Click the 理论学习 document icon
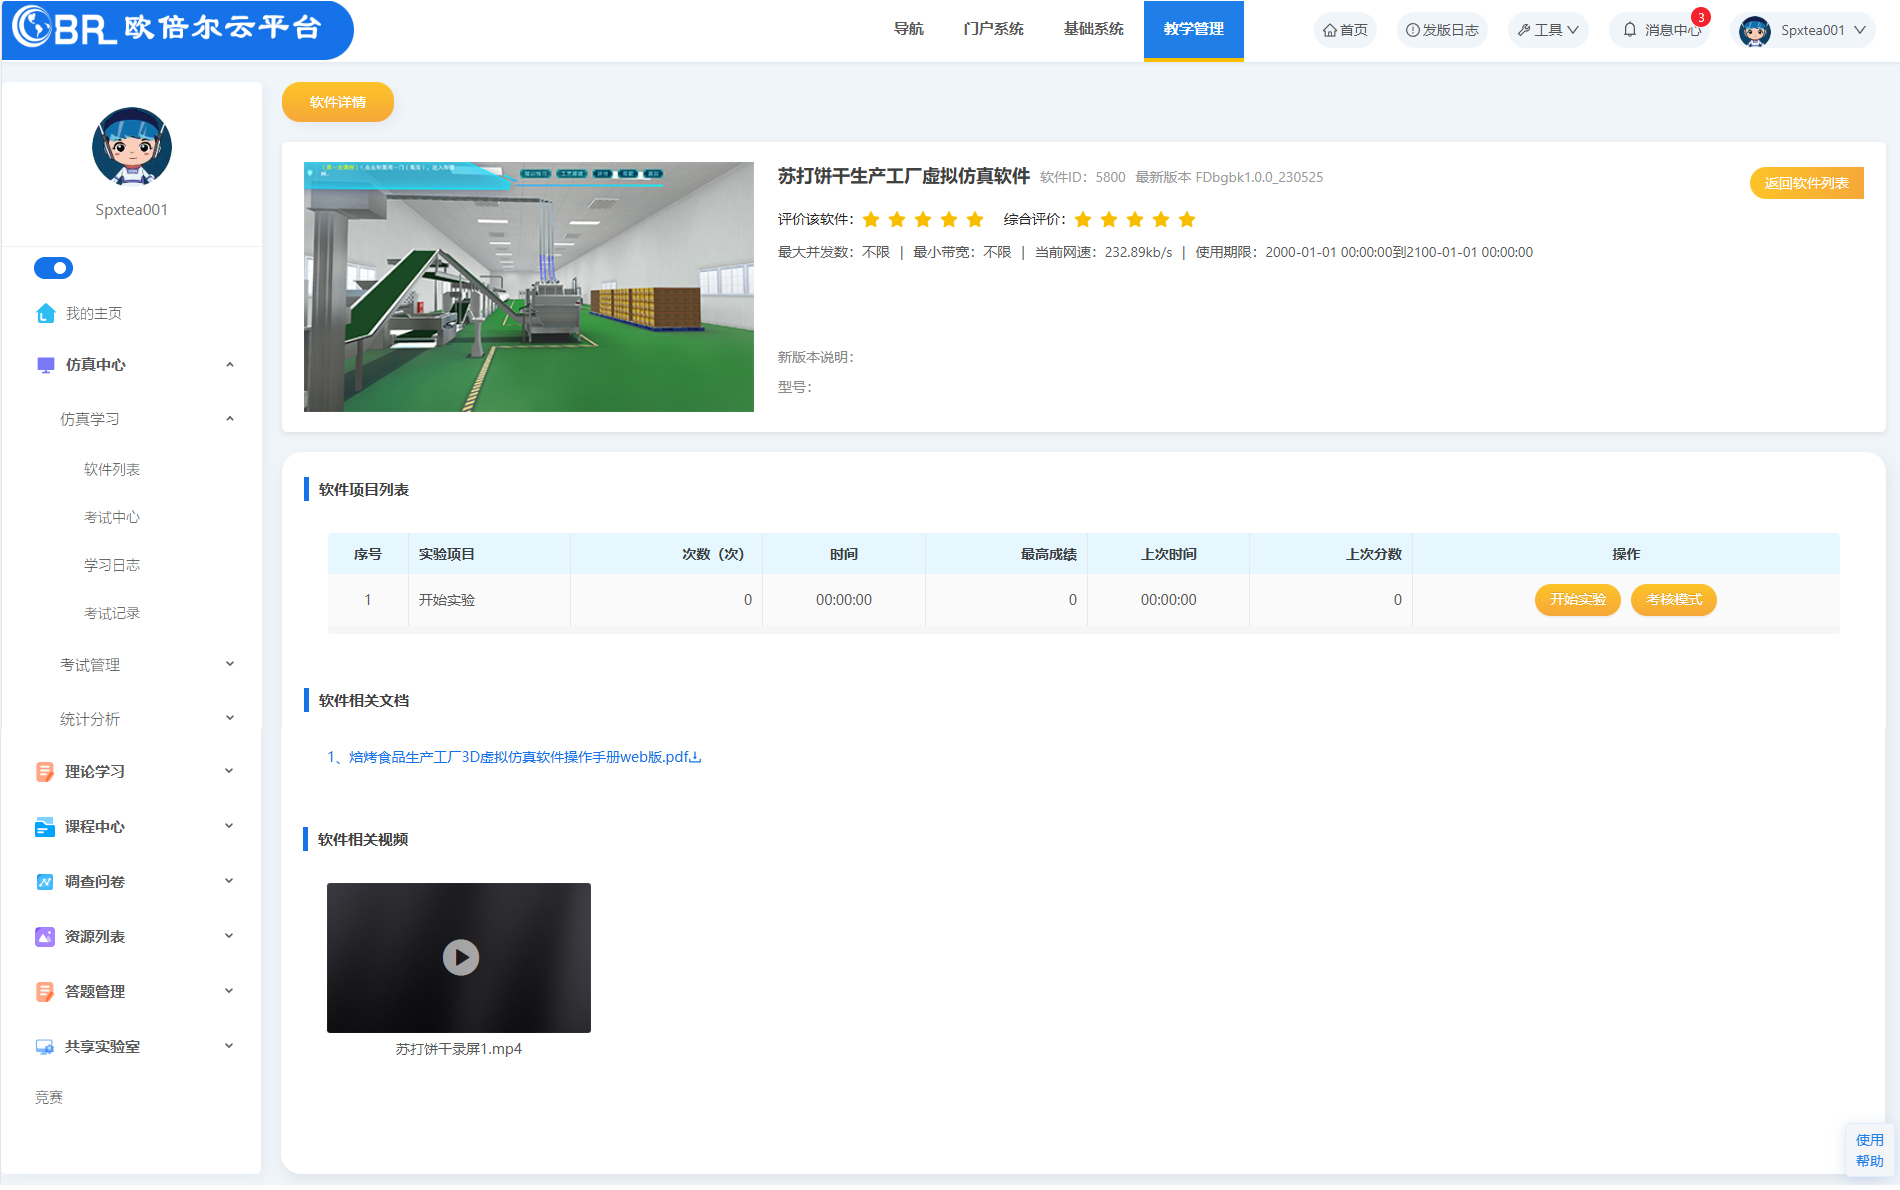Screen dimensions: 1900x1190 tap(45, 772)
